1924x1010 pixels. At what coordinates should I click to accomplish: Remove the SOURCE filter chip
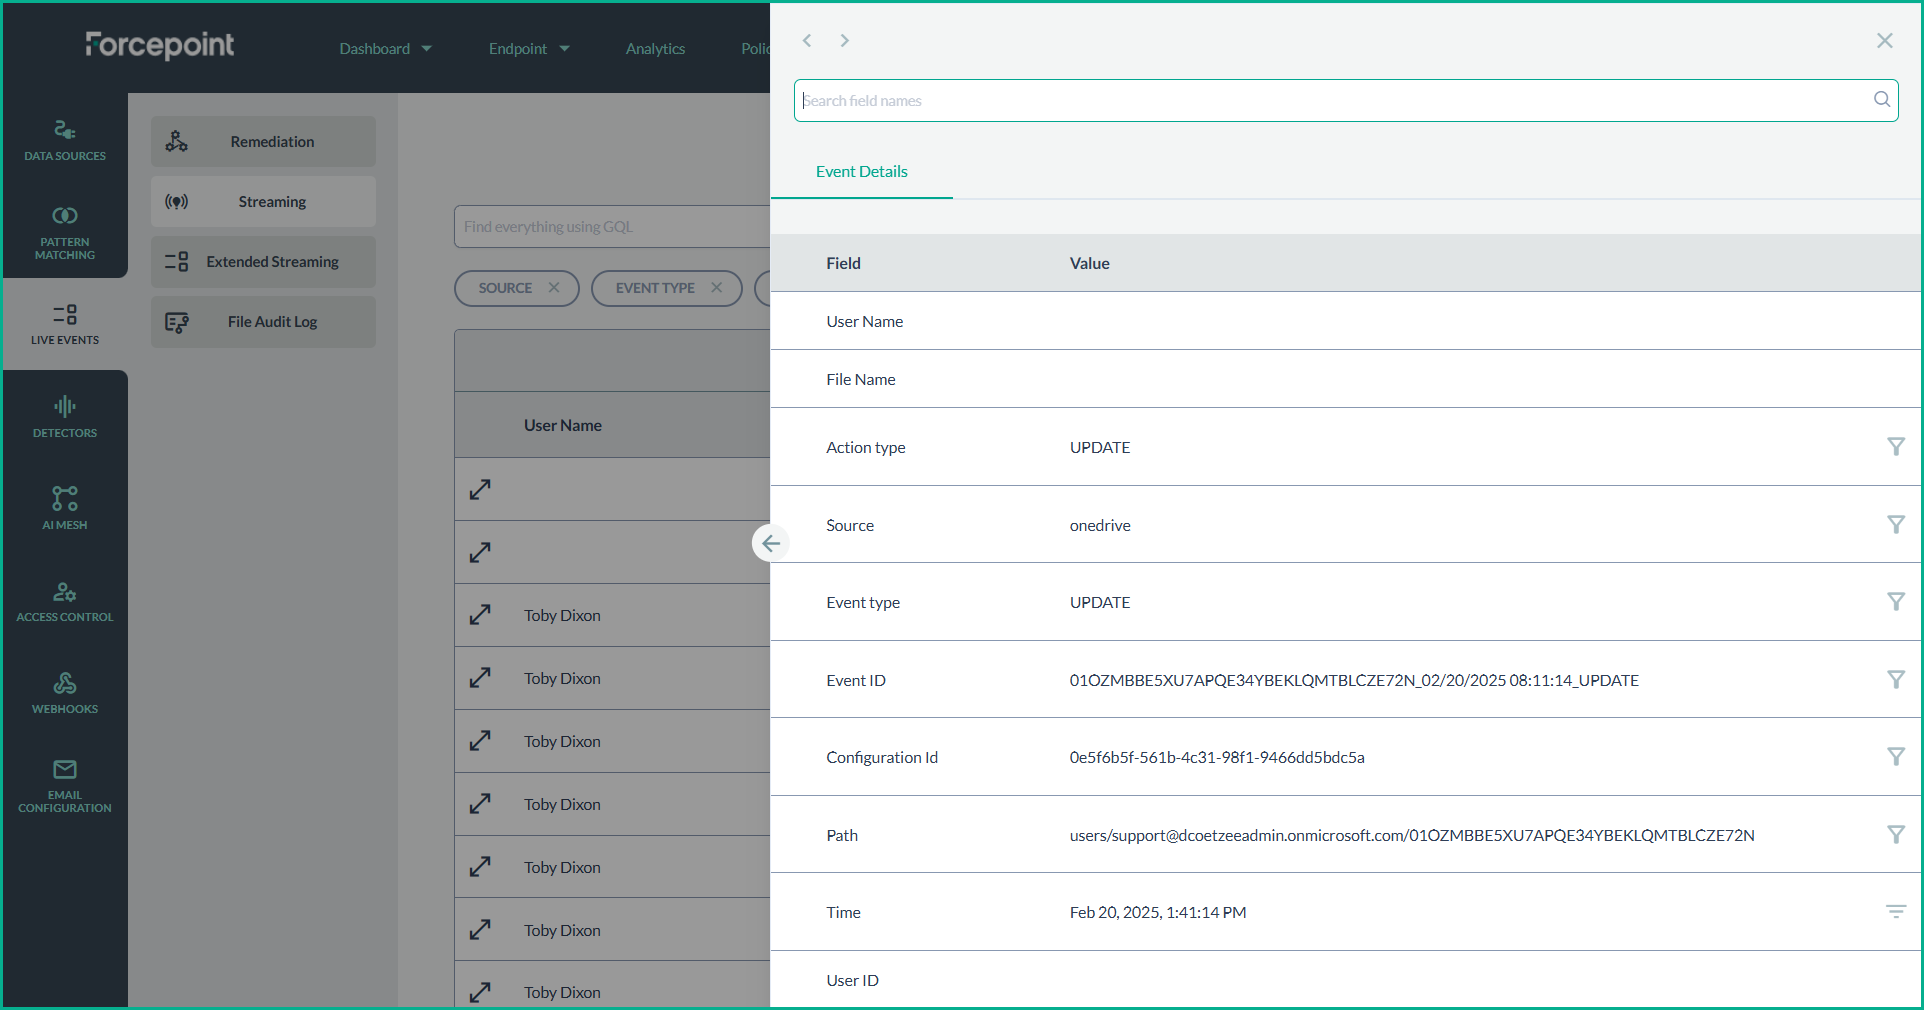coord(554,288)
